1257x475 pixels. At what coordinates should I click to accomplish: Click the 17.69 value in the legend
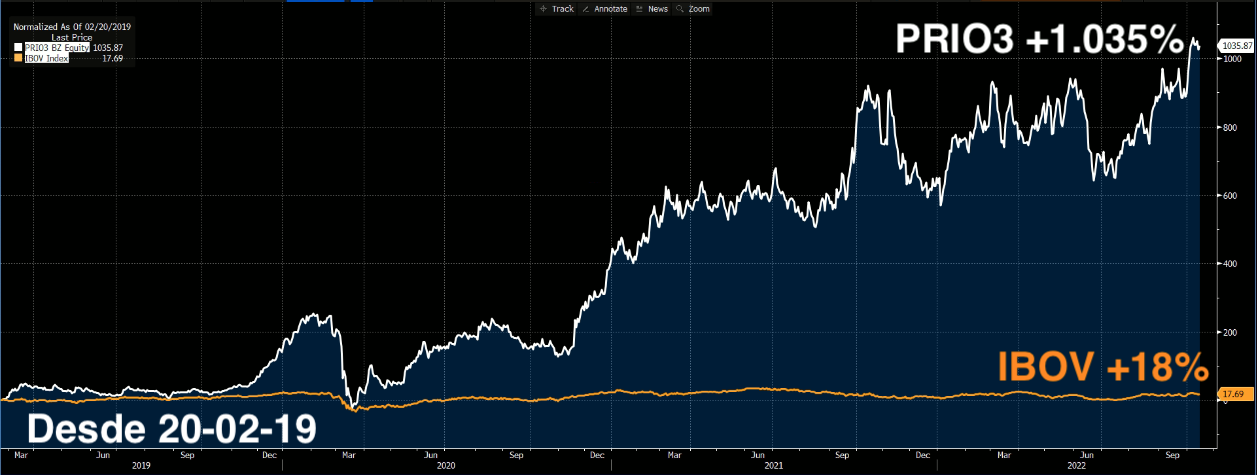(x=113, y=57)
